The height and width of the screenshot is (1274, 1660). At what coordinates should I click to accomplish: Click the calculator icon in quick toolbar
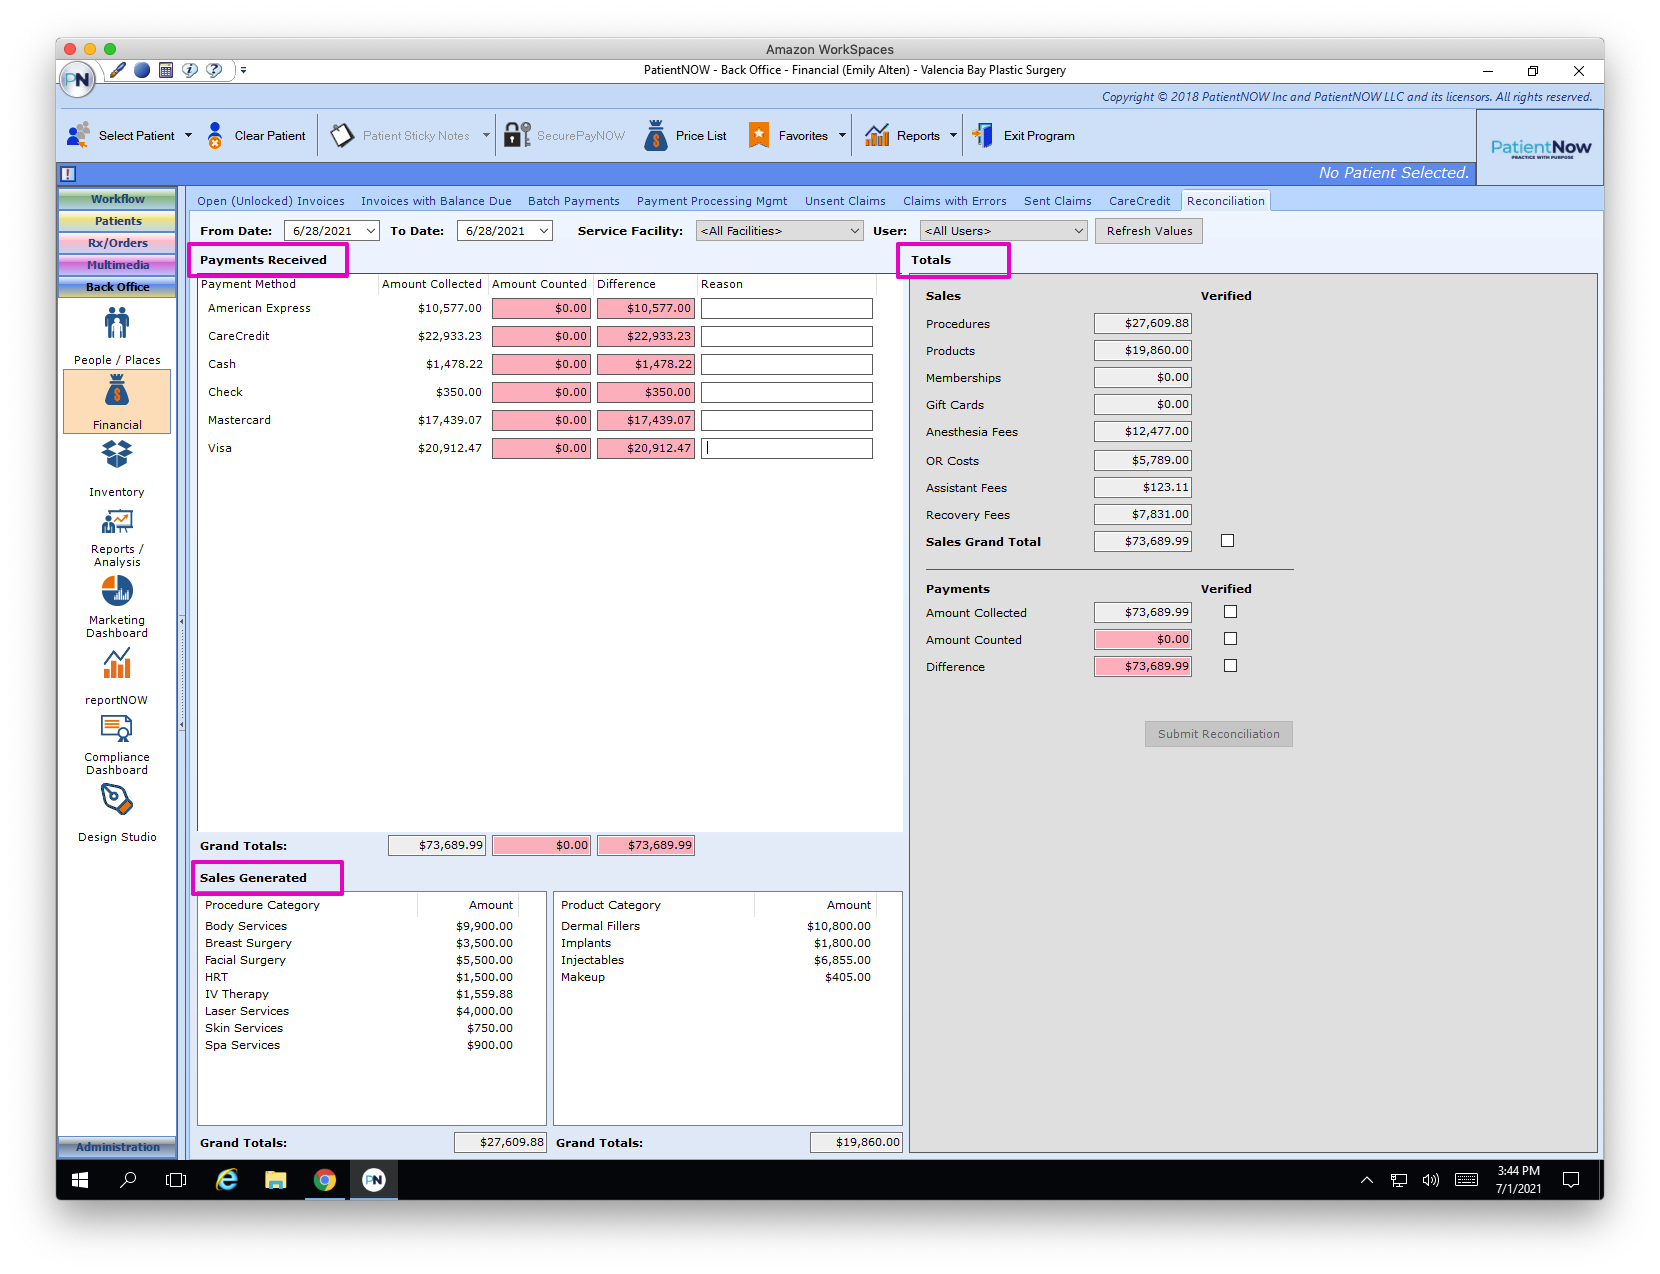(x=166, y=70)
